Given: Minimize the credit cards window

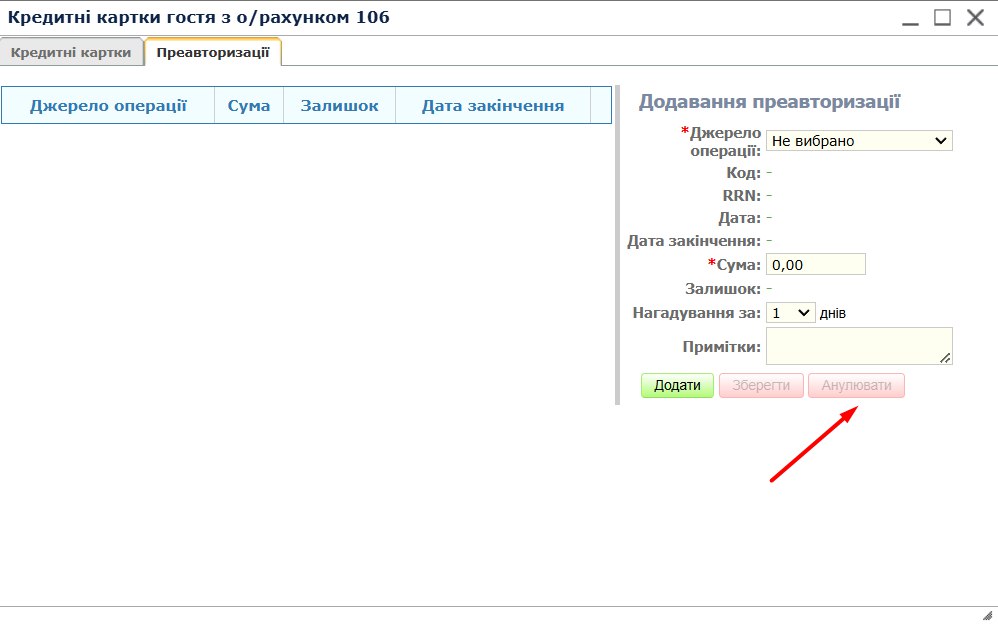Looking at the screenshot, I should click(910, 18).
